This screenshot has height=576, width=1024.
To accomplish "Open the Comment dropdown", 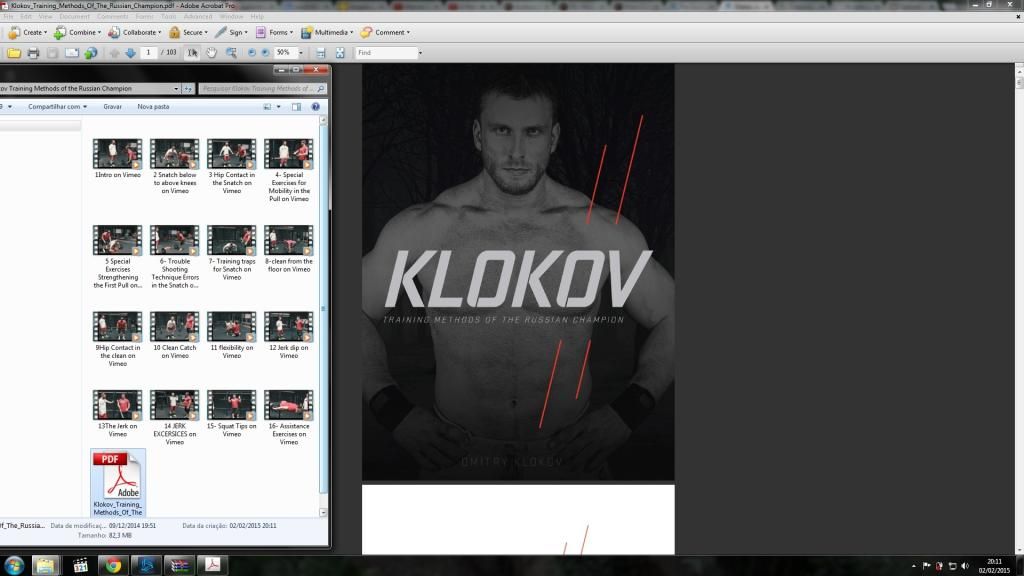I will [x=385, y=32].
